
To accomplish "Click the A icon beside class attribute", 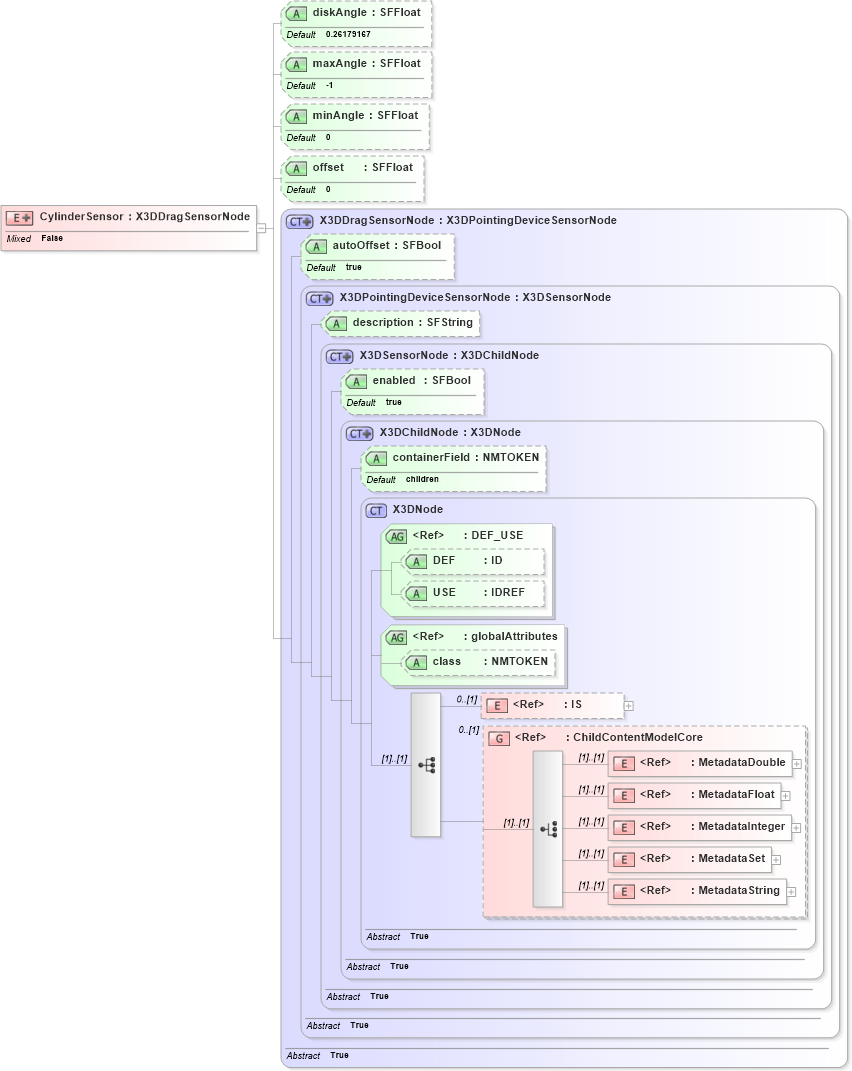I will click(416, 663).
